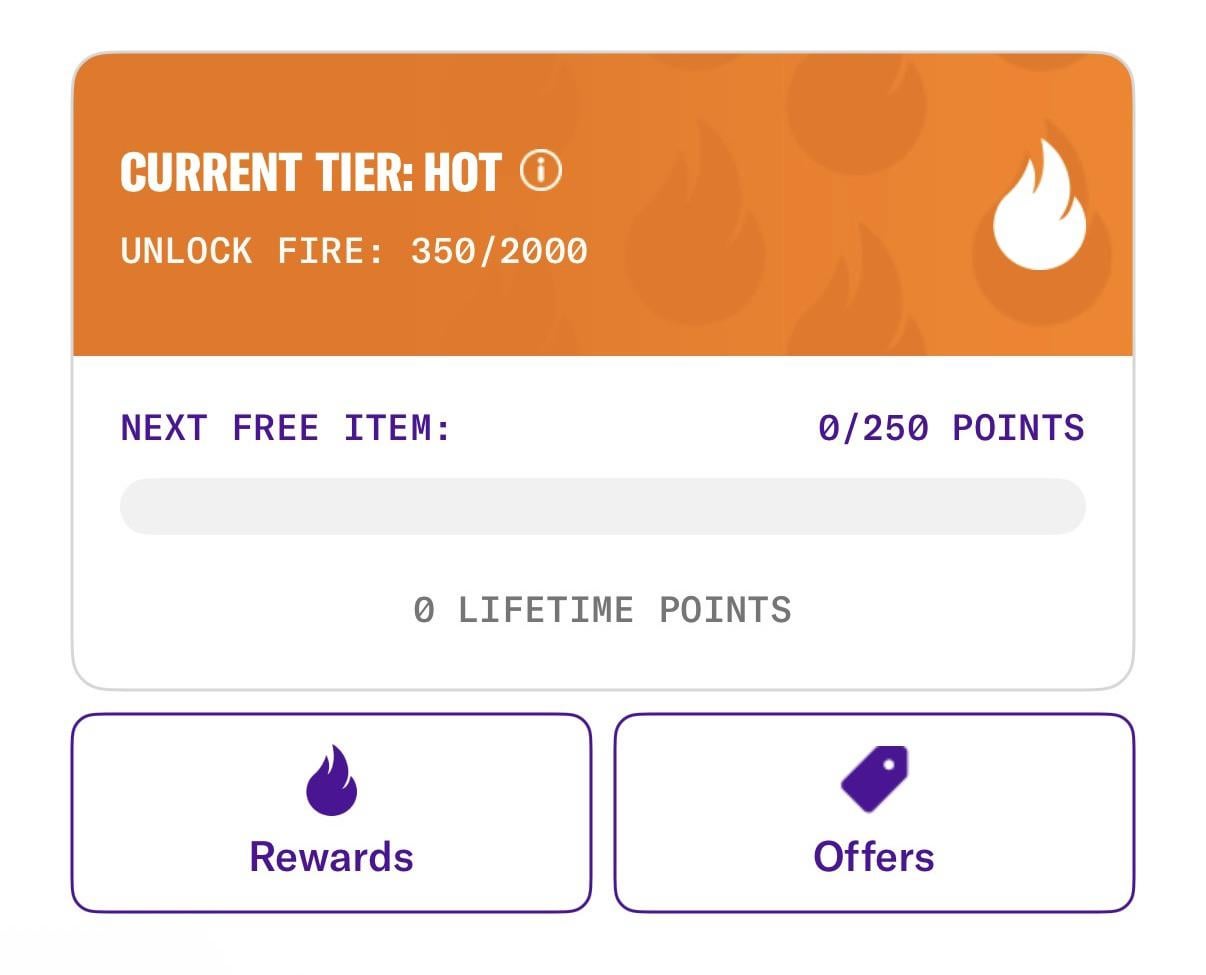Click the "CURRENT TIER: HOT" heading
The height and width of the screenshot is (975, 1206).
click(310, 172)
